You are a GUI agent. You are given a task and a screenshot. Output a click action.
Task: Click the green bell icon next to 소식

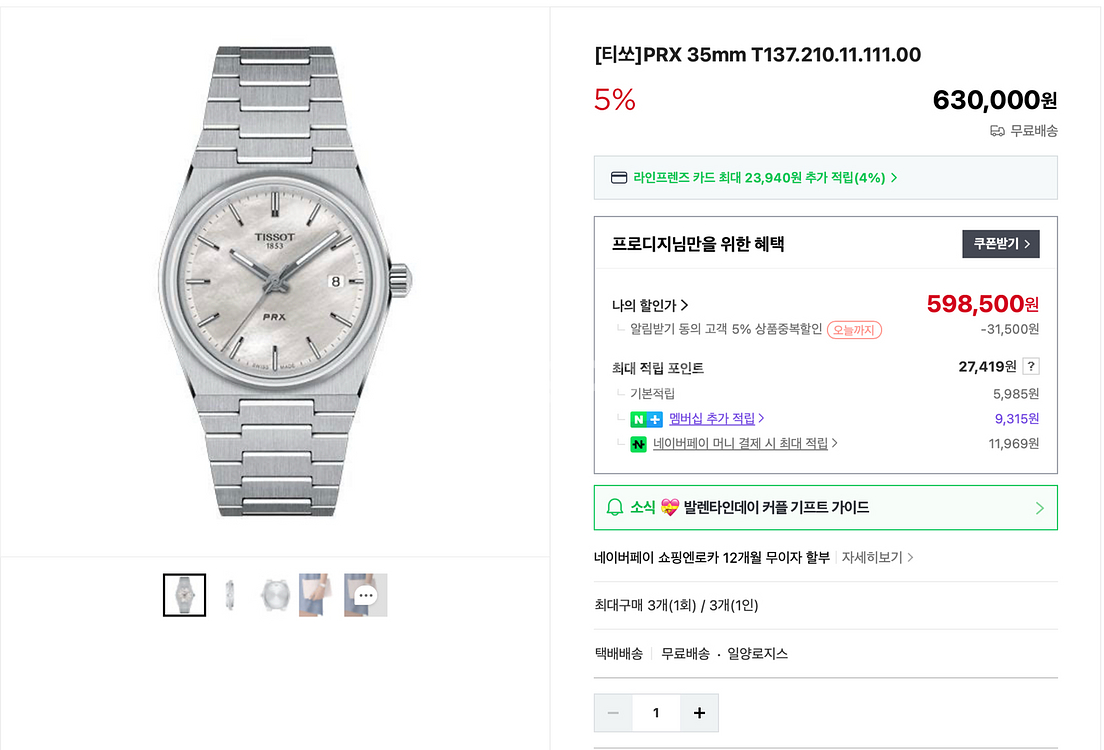point(615,508)
